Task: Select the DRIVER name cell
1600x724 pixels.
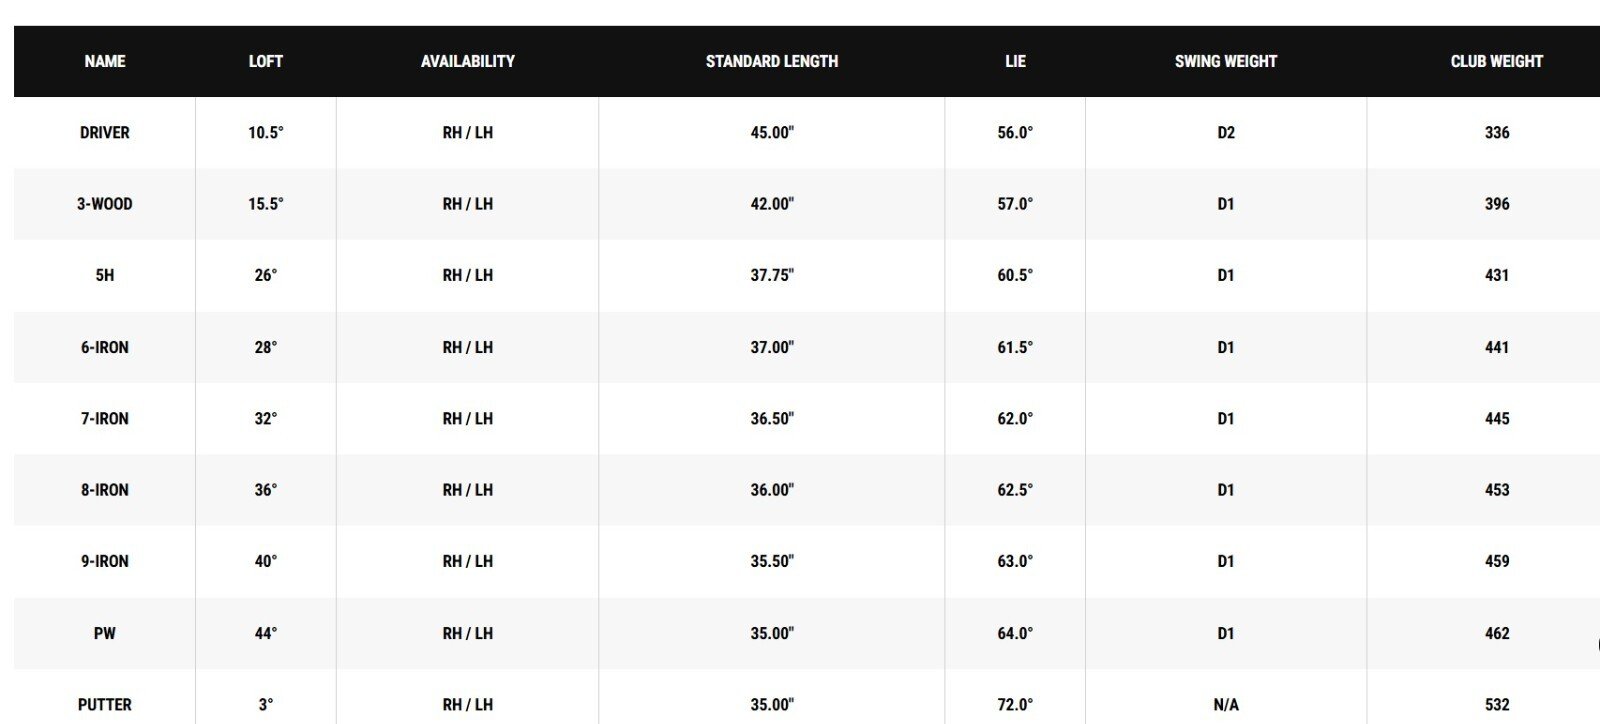Action: [105, 132]
